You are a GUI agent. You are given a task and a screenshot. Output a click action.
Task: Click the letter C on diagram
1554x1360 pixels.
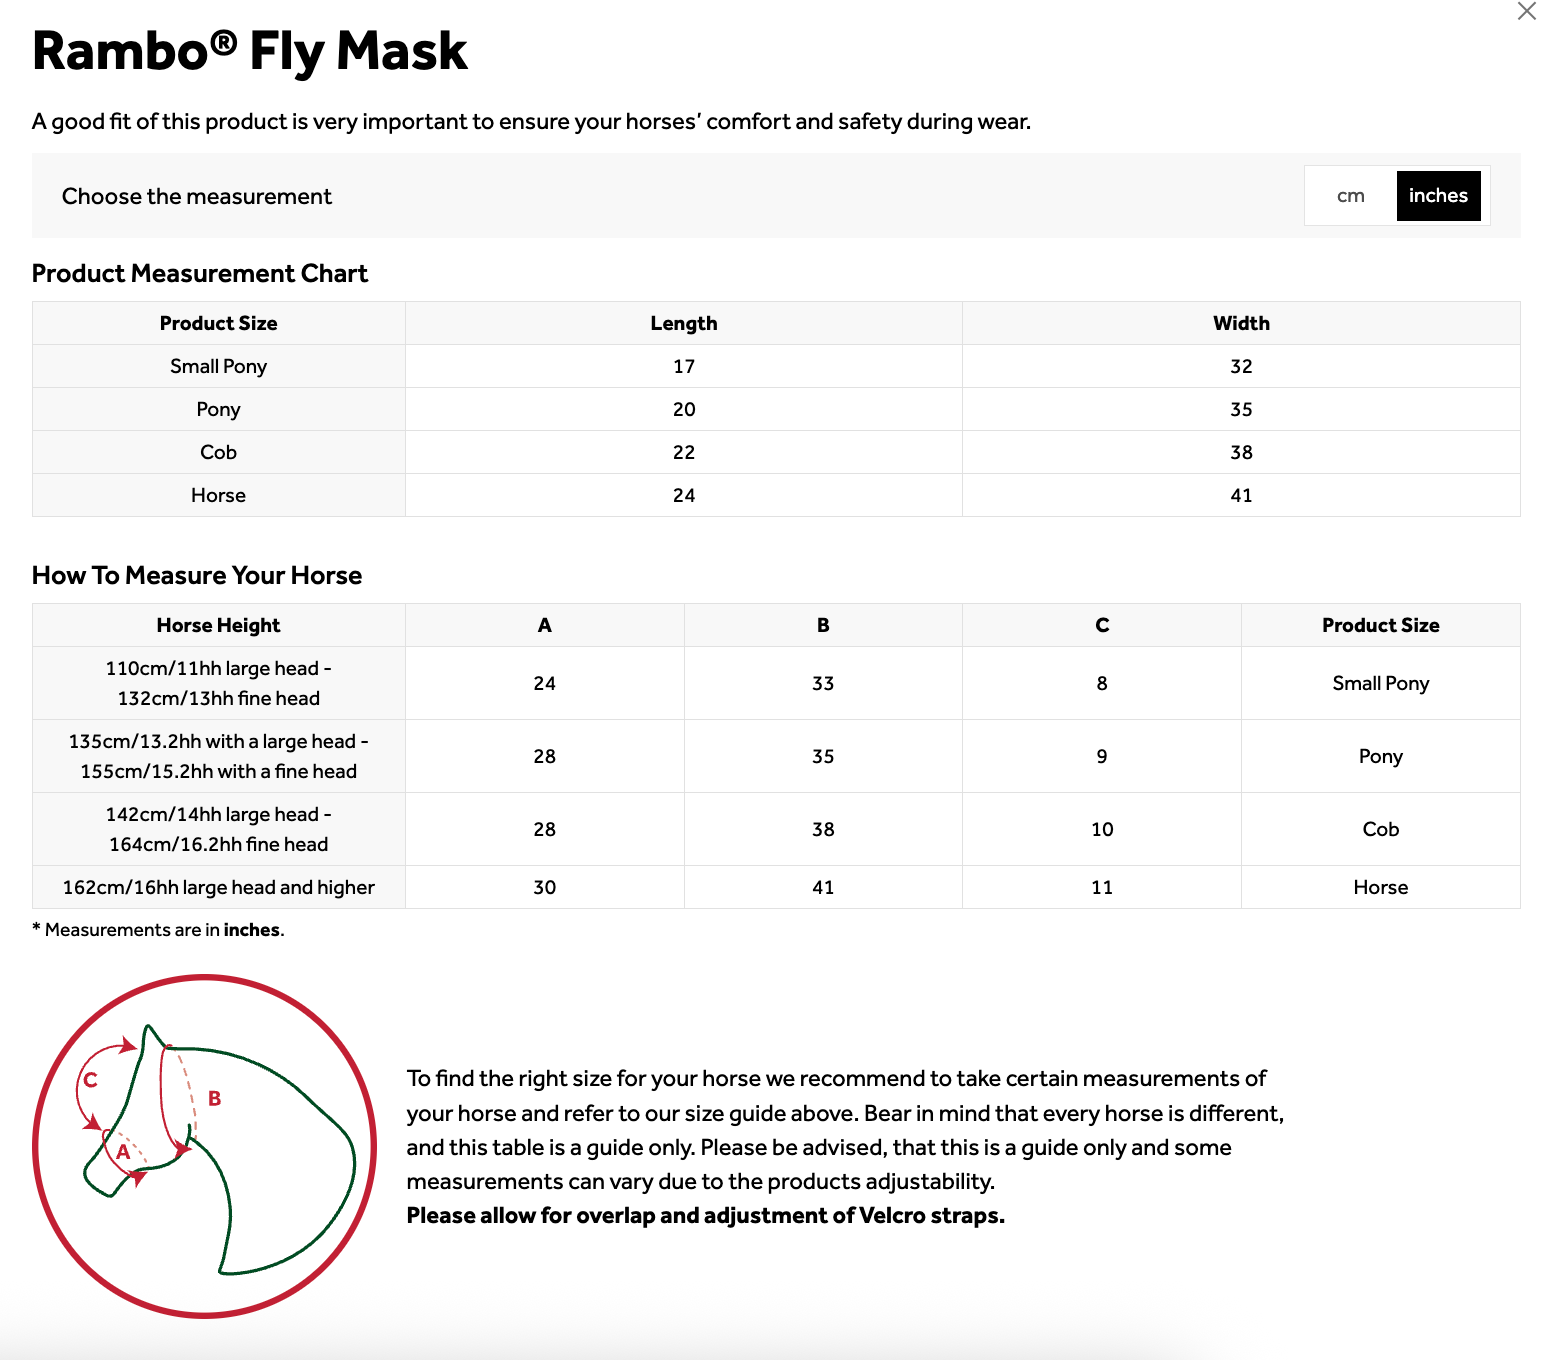pyautogui.click(x=90, y=1080)
